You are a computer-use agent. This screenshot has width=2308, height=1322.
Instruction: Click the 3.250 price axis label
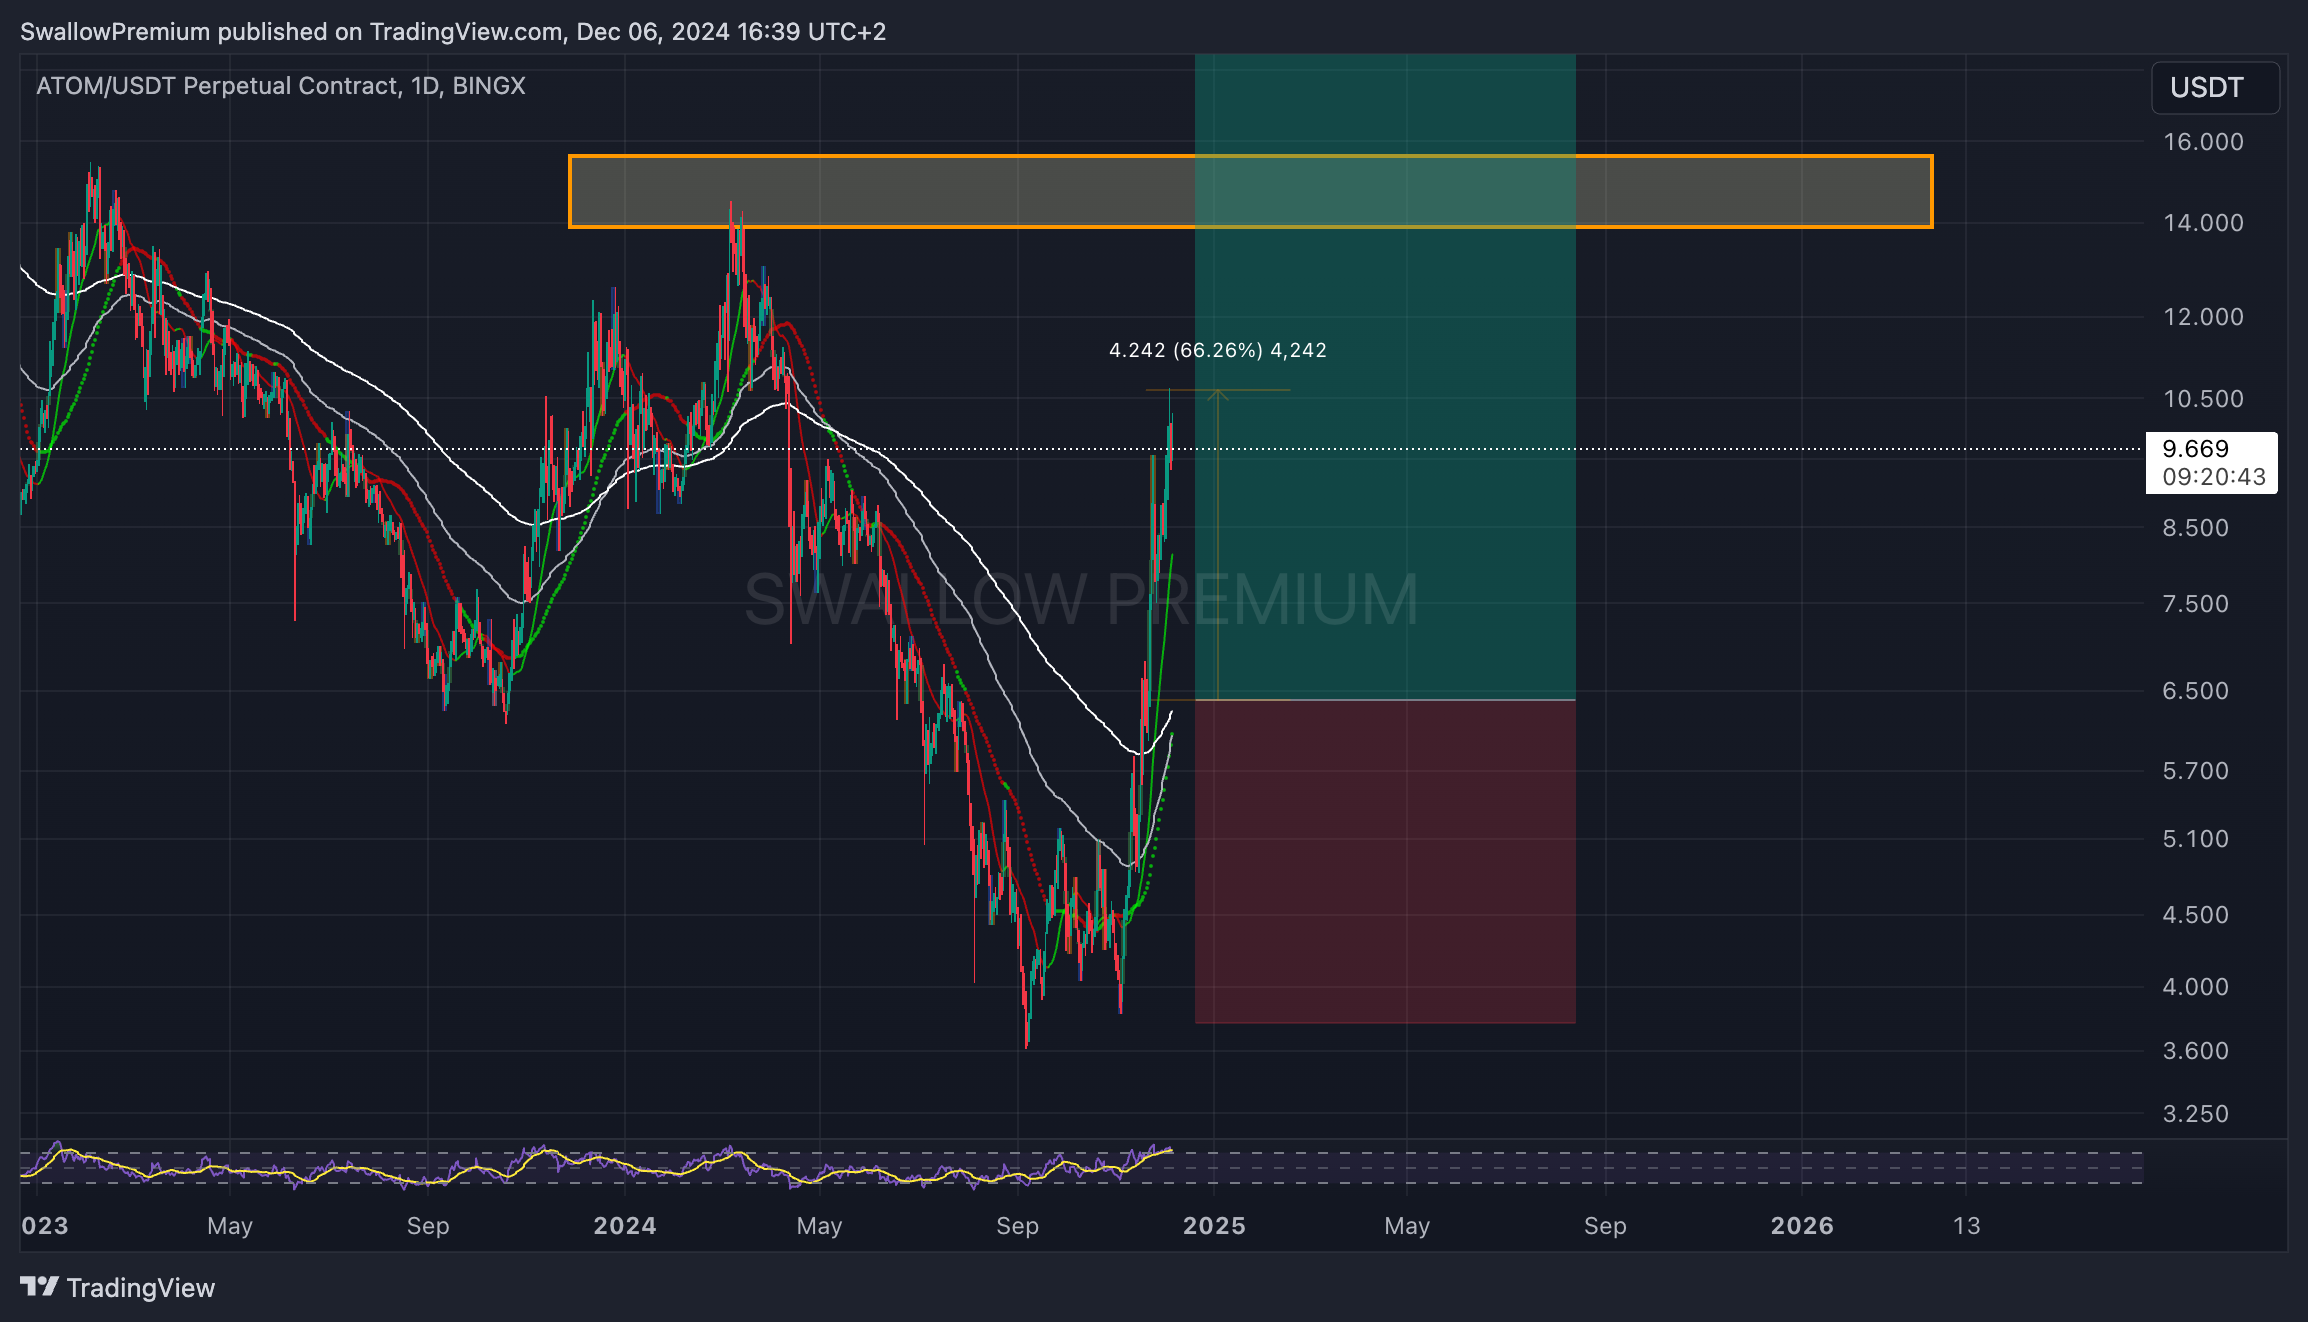tap(2195, 1114)
